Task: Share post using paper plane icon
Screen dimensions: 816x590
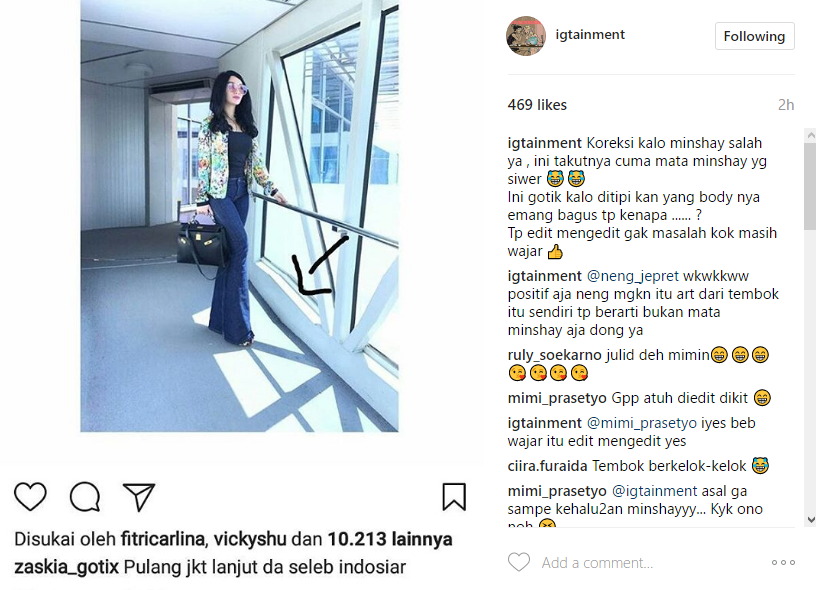Action: point(139,496)
